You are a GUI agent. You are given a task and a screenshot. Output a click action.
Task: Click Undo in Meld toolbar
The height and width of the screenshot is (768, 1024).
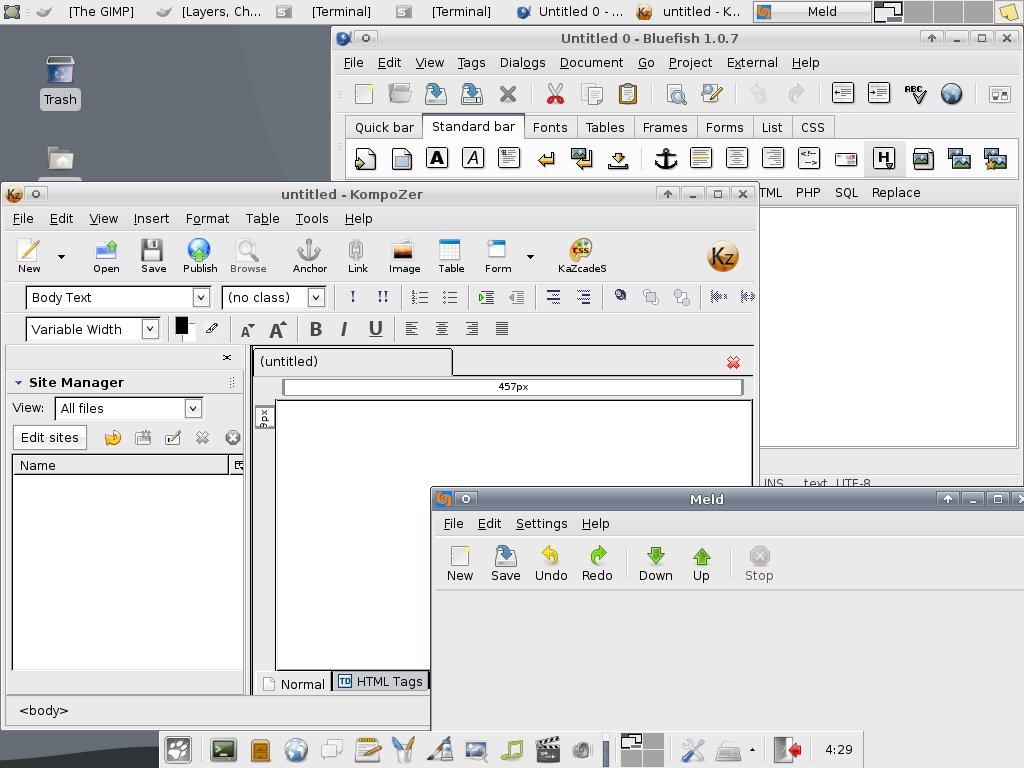551,564
